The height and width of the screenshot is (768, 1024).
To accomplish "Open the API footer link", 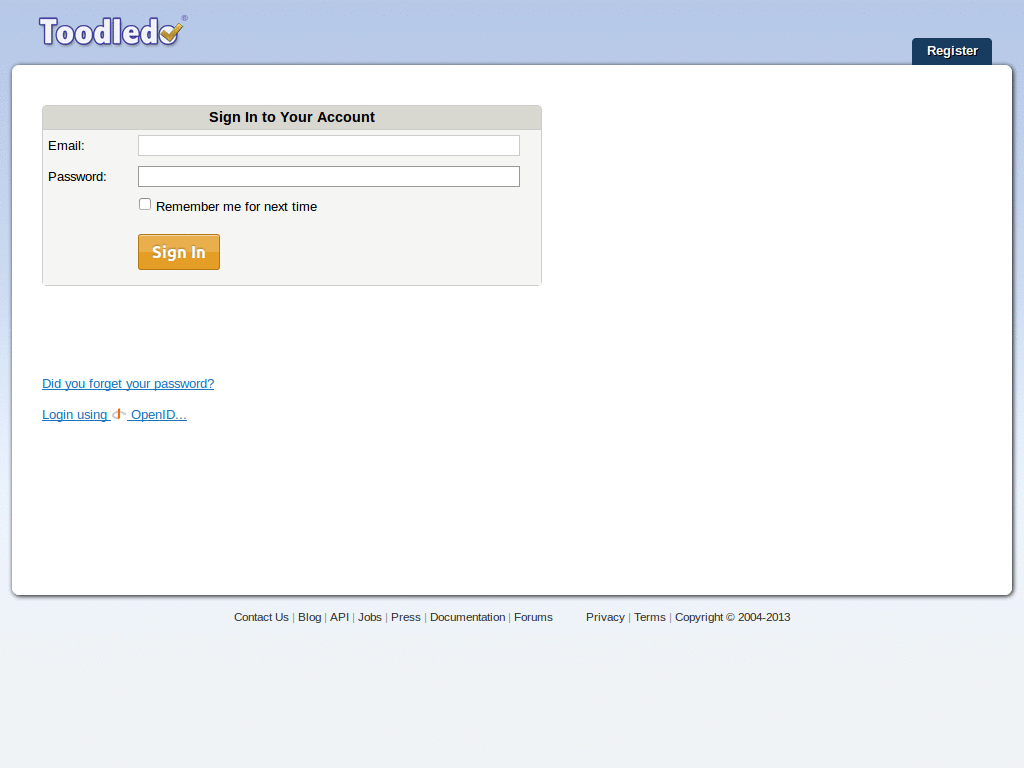I will (x=340, y=617).
